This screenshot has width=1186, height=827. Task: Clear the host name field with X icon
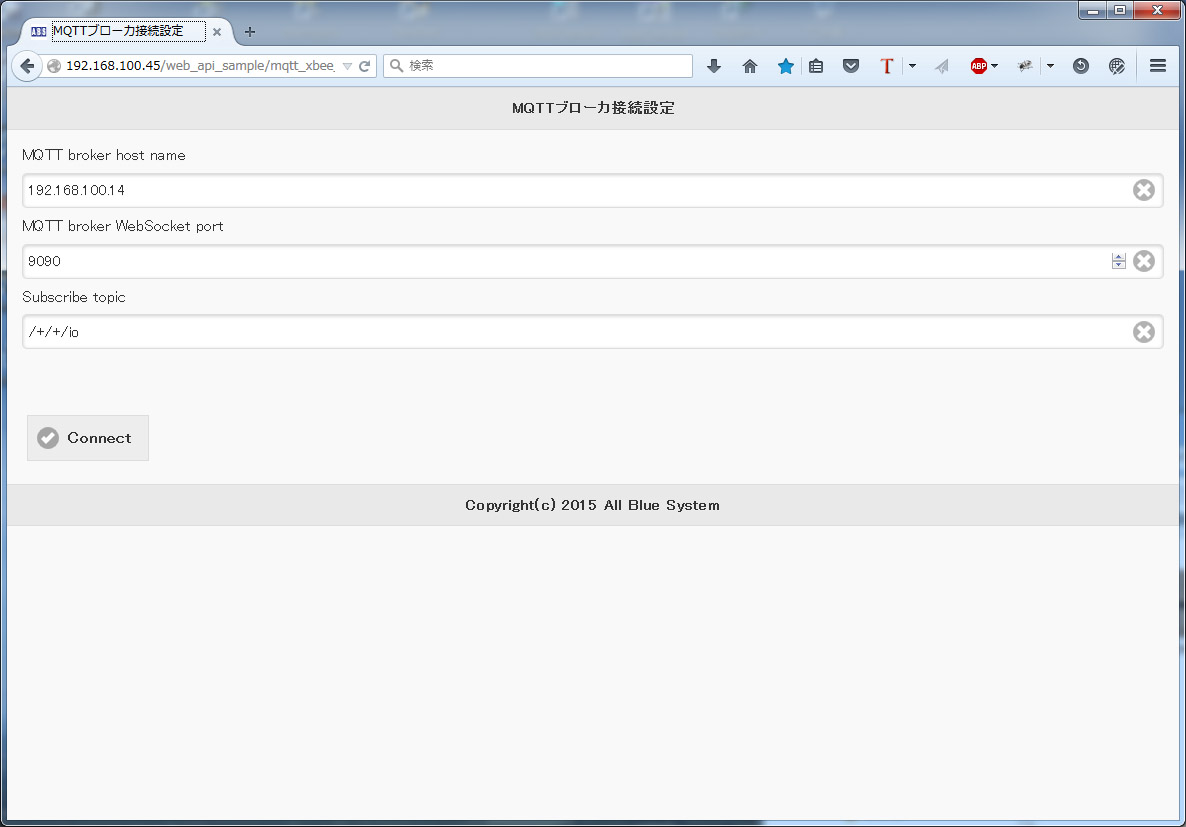tap(1144, 190)
